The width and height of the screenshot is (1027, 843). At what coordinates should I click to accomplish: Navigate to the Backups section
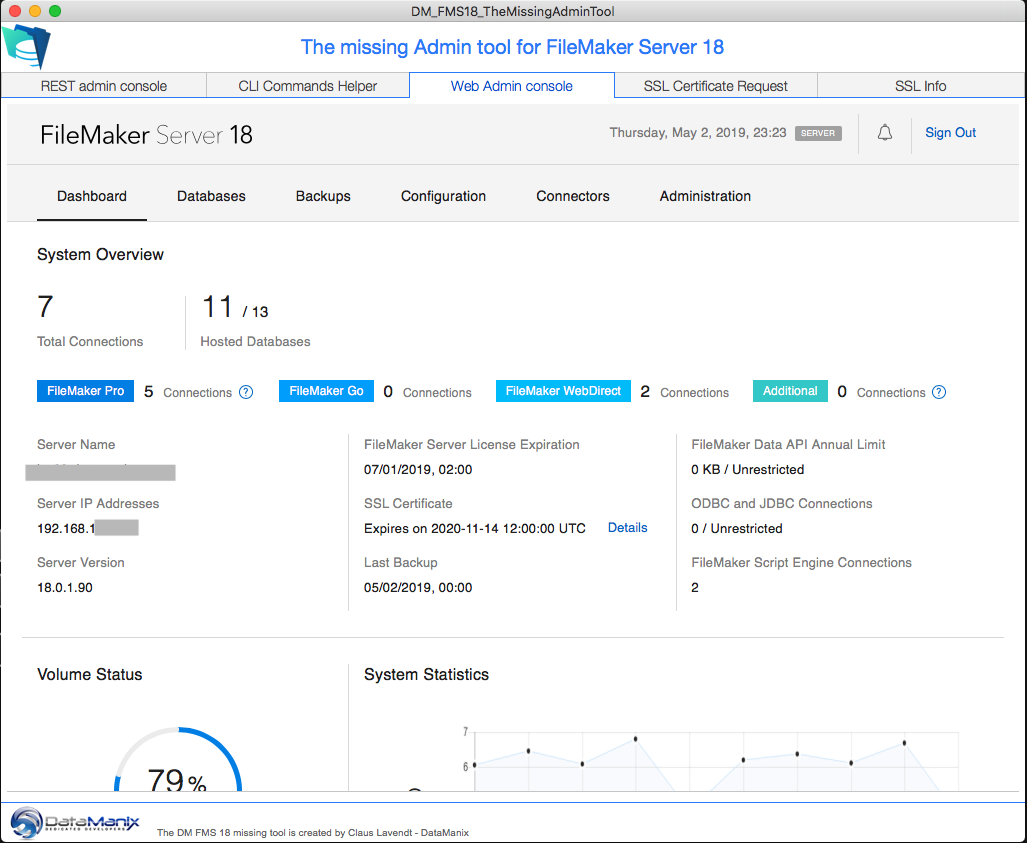click(x=323, y=196)
